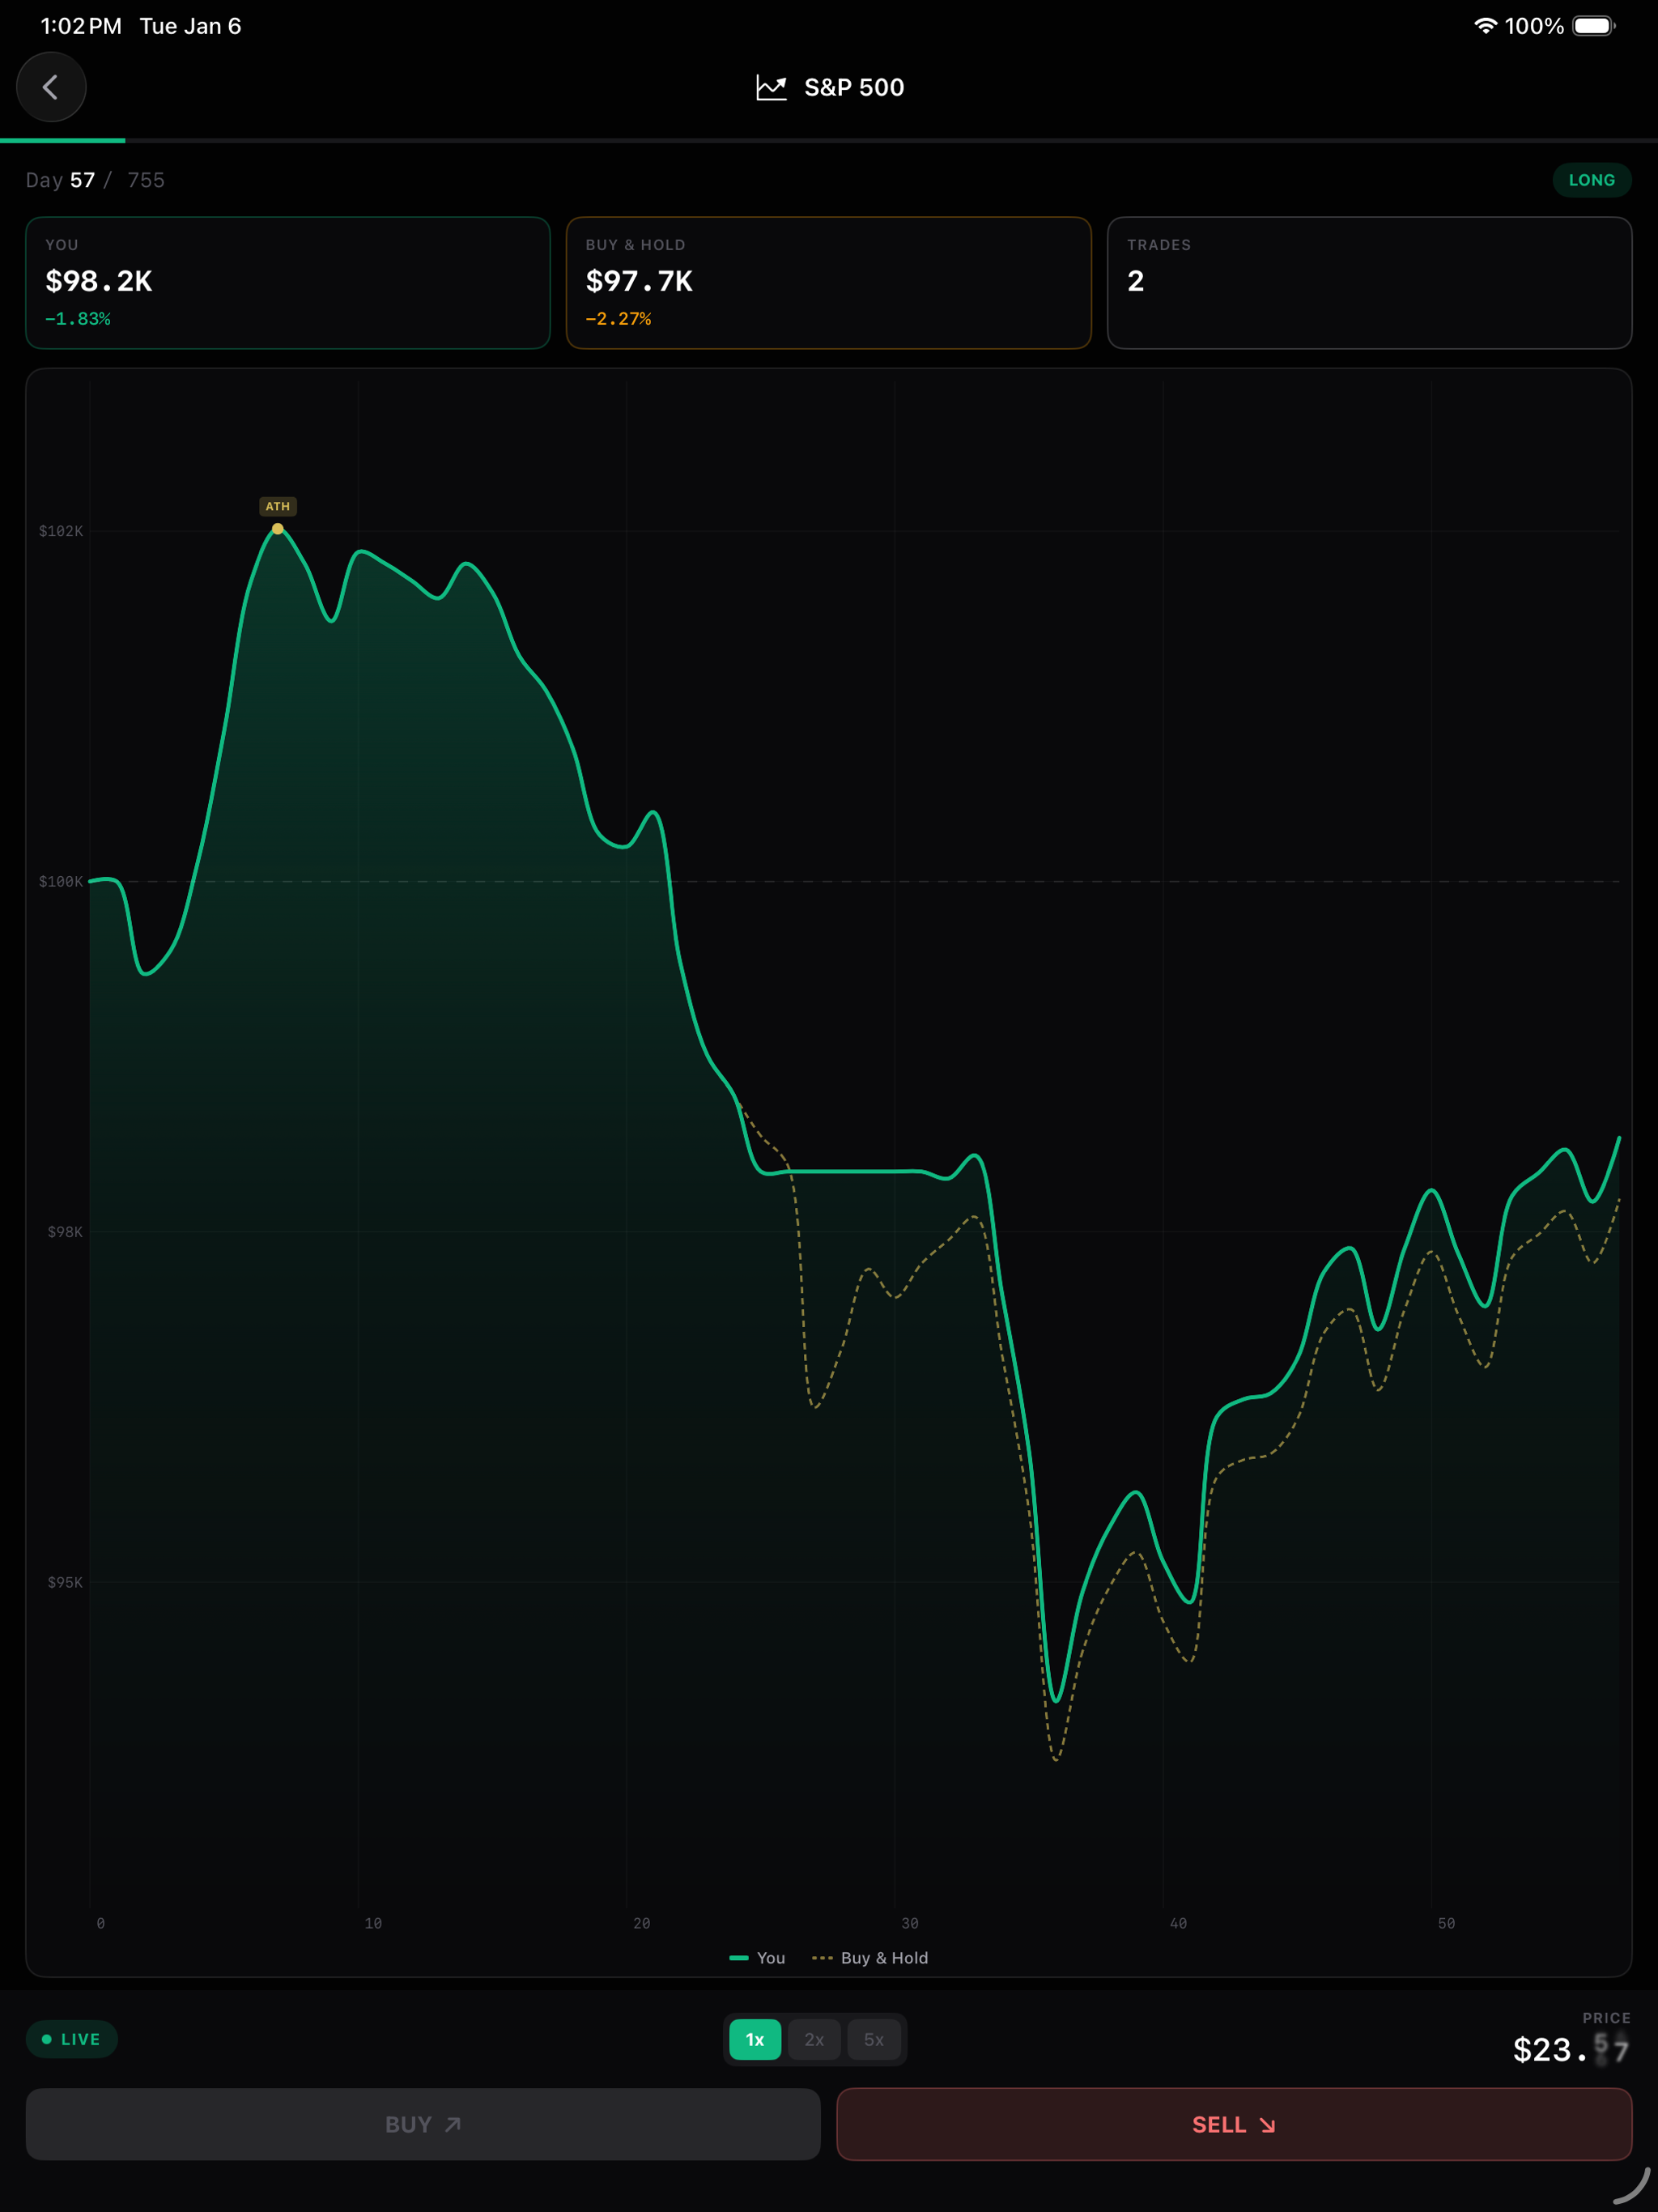
Task: Click the current PRICE value display
Action: [1571, 2049]
